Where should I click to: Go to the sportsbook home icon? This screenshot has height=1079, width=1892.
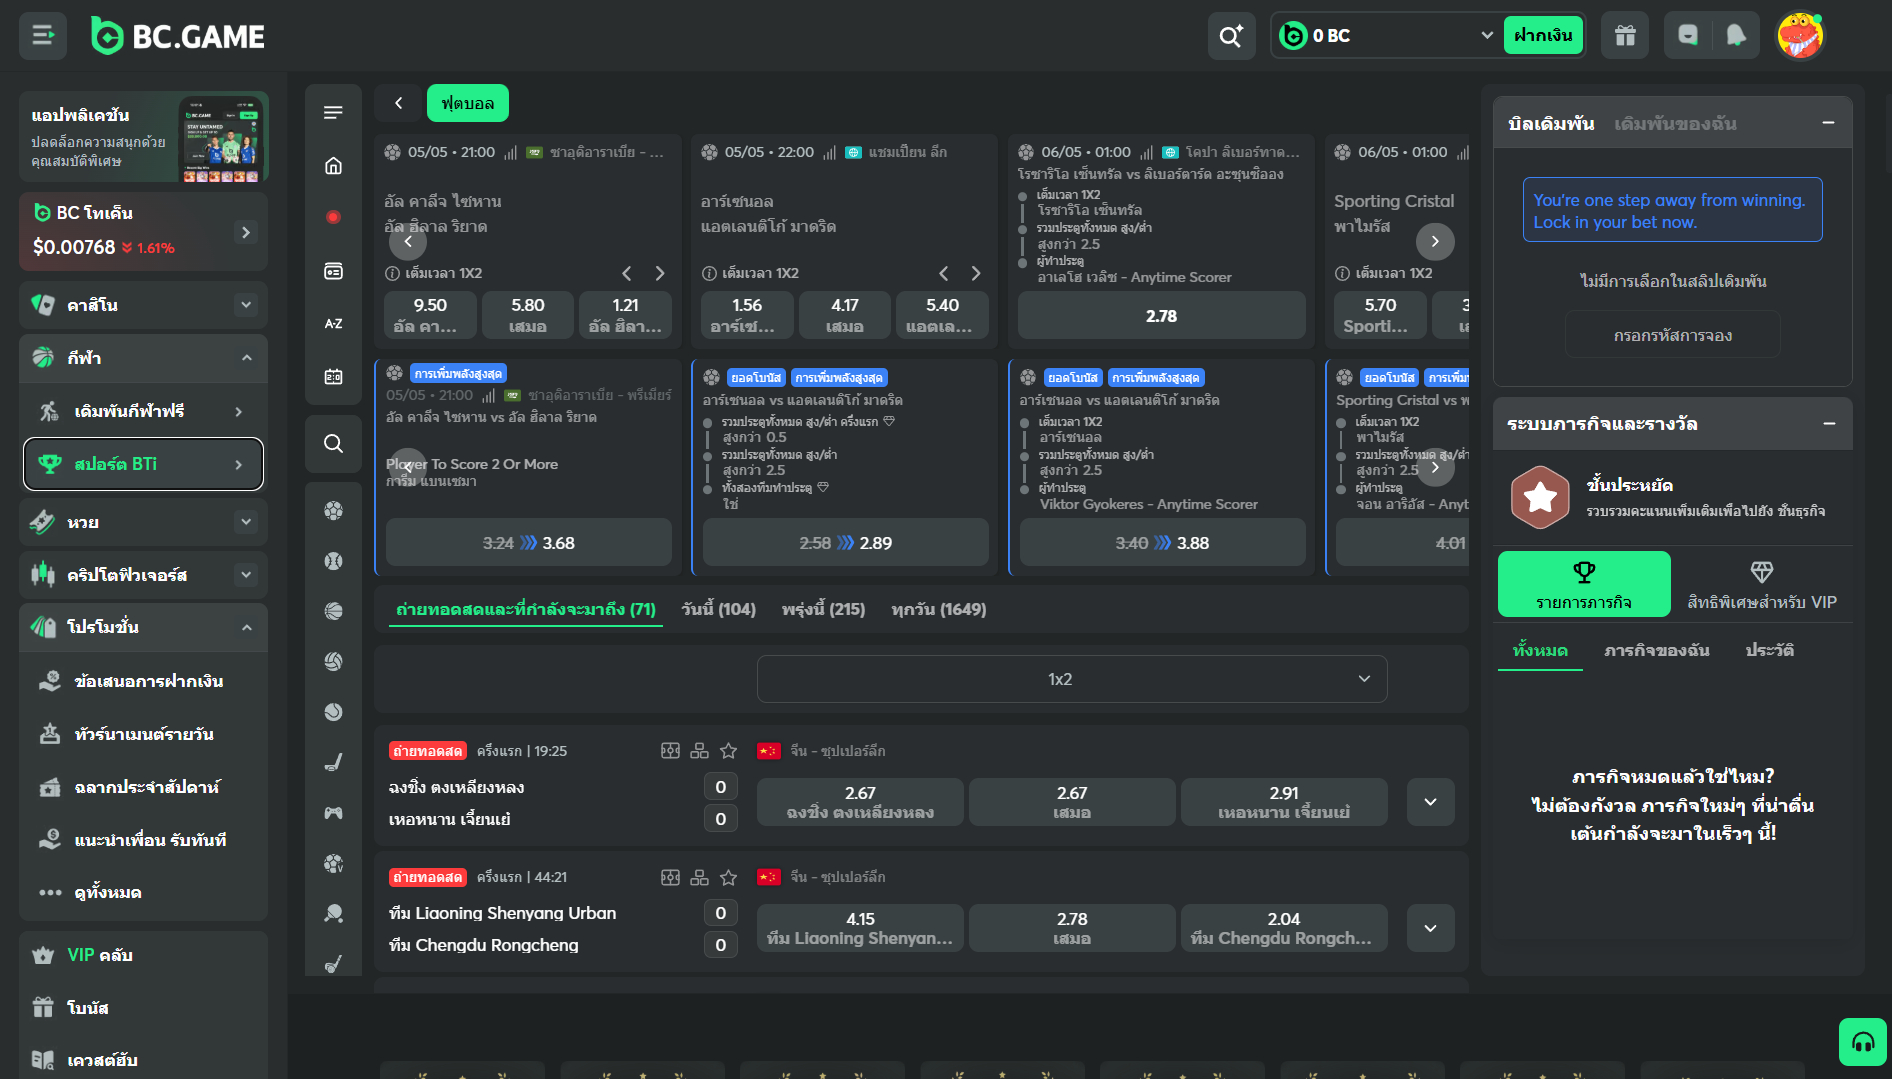point(333,165)
